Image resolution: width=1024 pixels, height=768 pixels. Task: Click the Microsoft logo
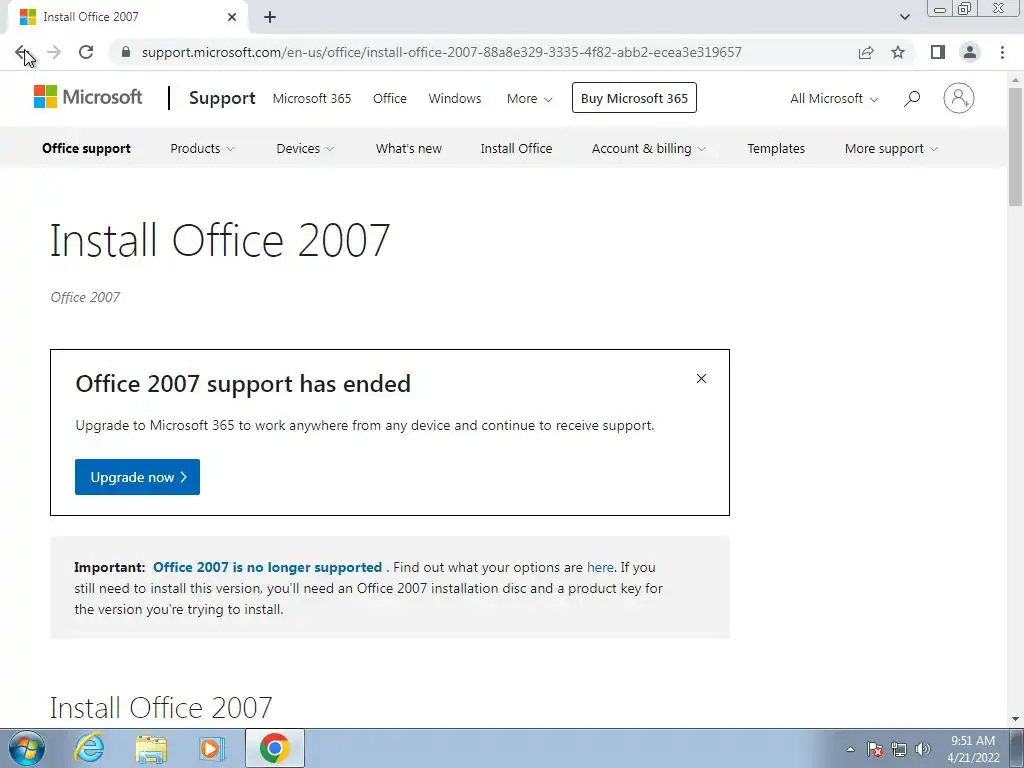(88, 97)
